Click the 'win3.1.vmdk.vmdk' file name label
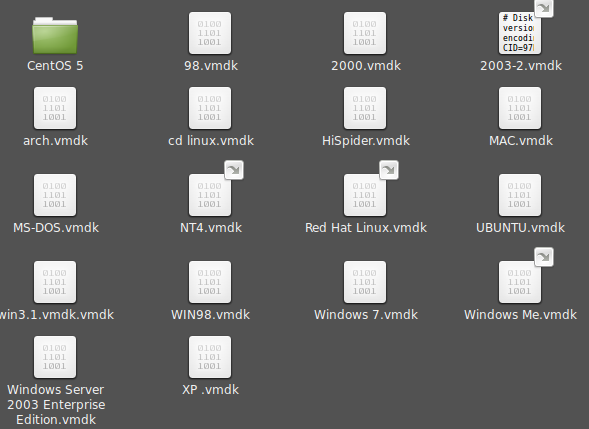This screenshot has width=589, height=429. click(57, 315)
